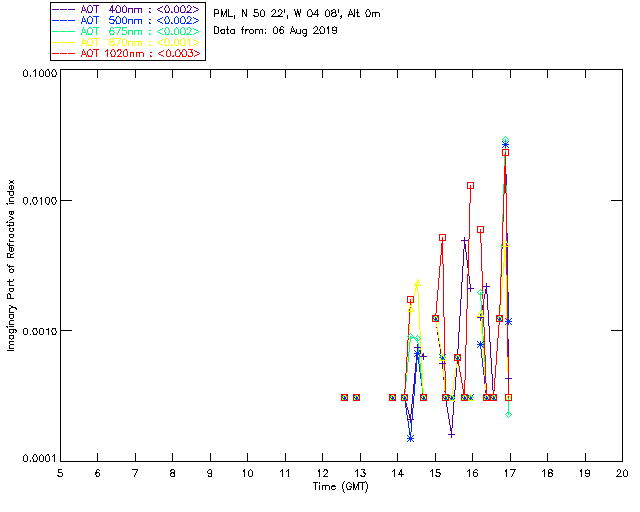Click the purple plus peak before 16 hours
Image resolution: width=640 pixels, height=512 pixels.
(x=464, y=240)
